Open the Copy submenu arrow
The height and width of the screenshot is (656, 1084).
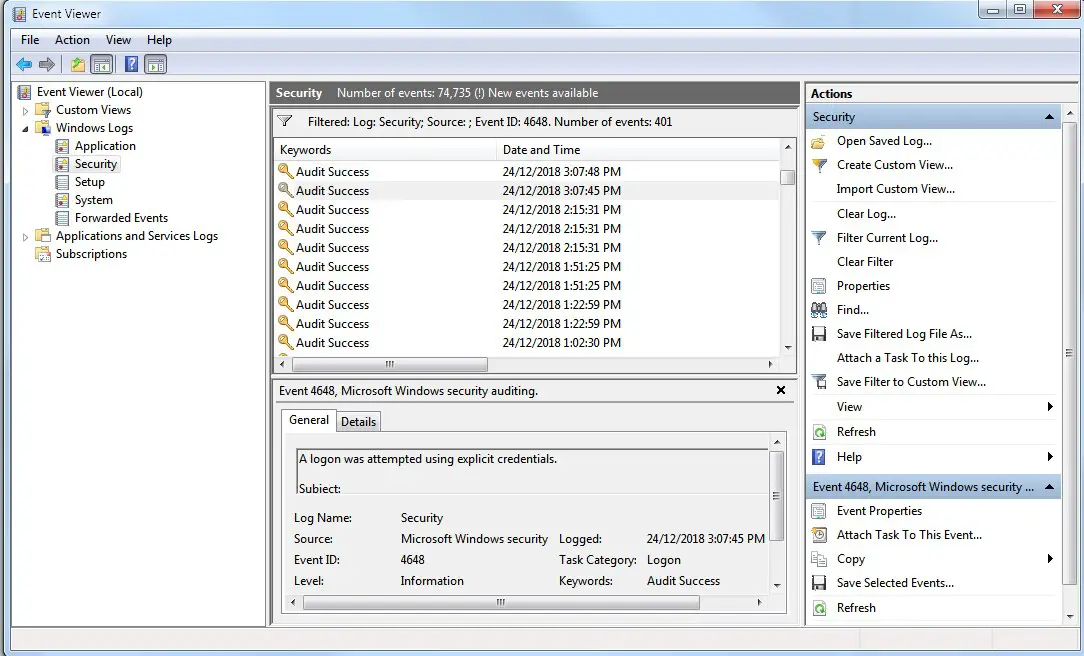click(x=1049, y=559)
